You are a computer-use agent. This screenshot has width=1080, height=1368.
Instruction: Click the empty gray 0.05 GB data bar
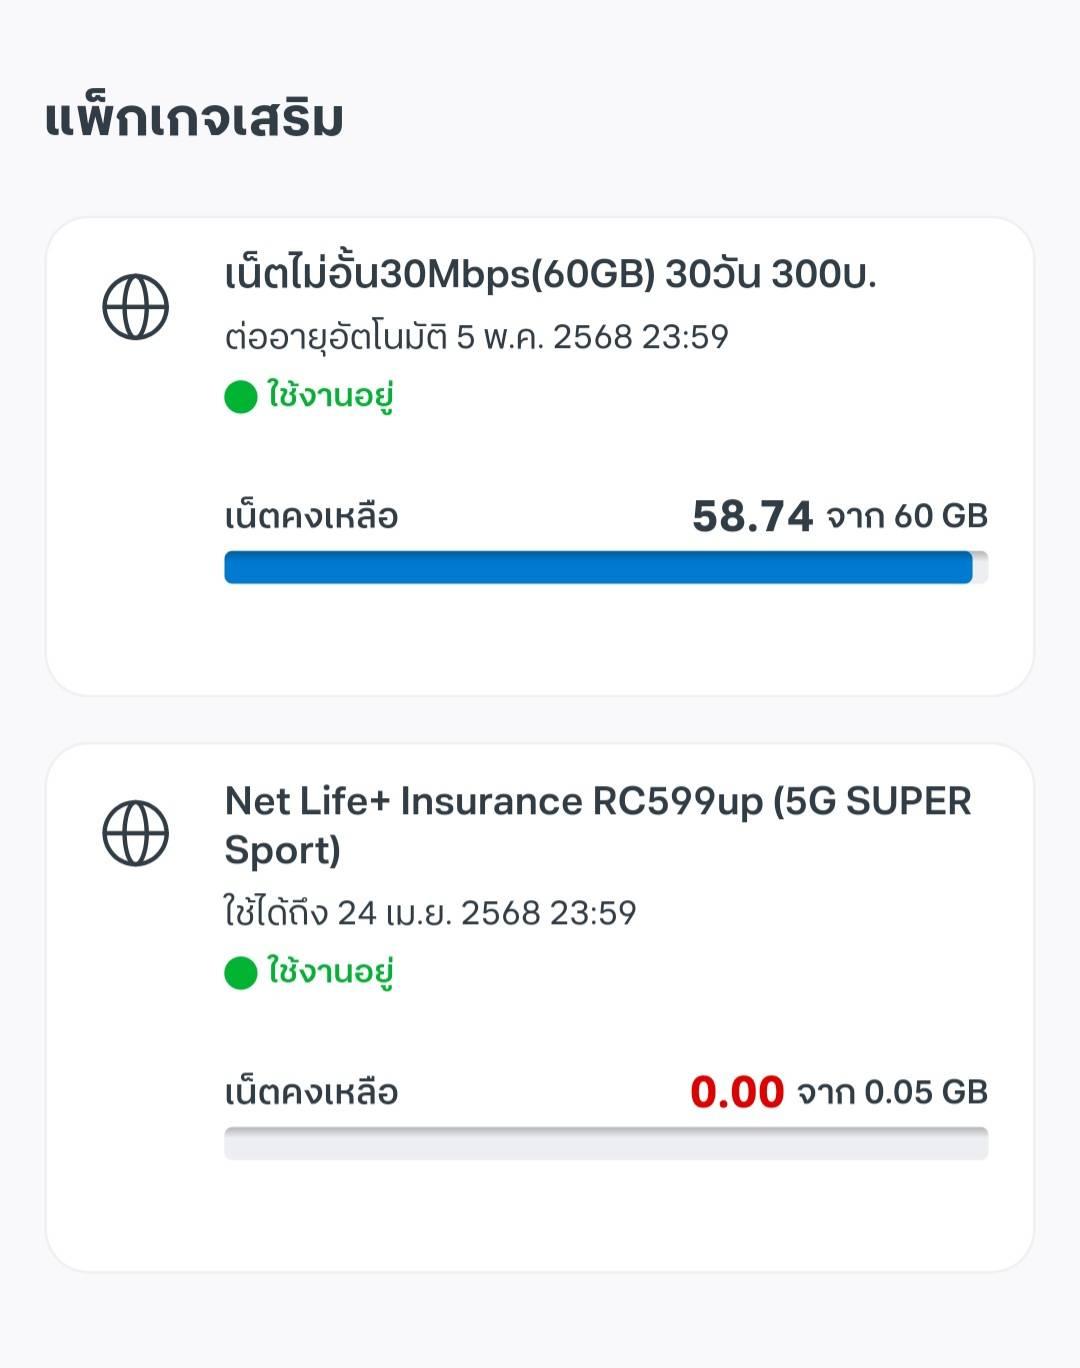click(x=606, y=1143)
